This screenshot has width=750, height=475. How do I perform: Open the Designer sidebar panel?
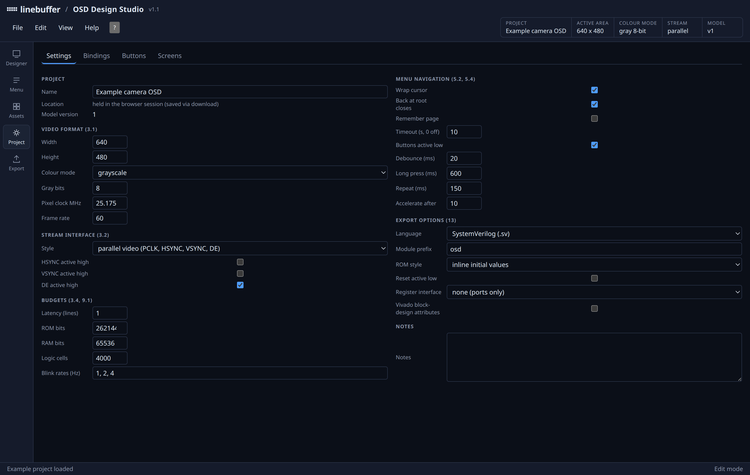coord(16,58)
